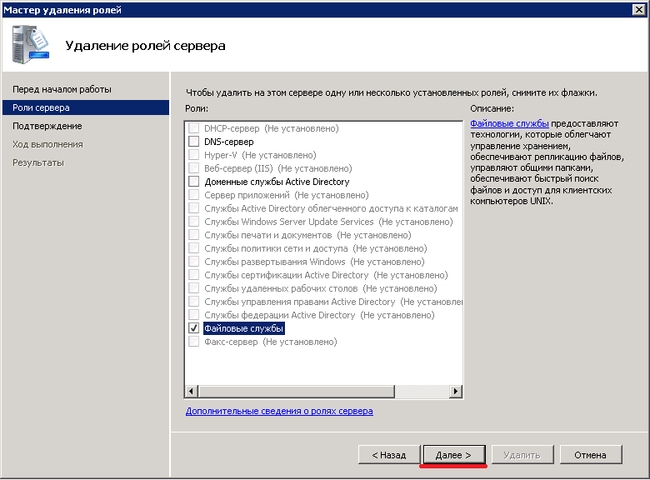This screenshot has width=650, height=480.
Task: Select the Результаты step
Action: (x=38, y=162)
